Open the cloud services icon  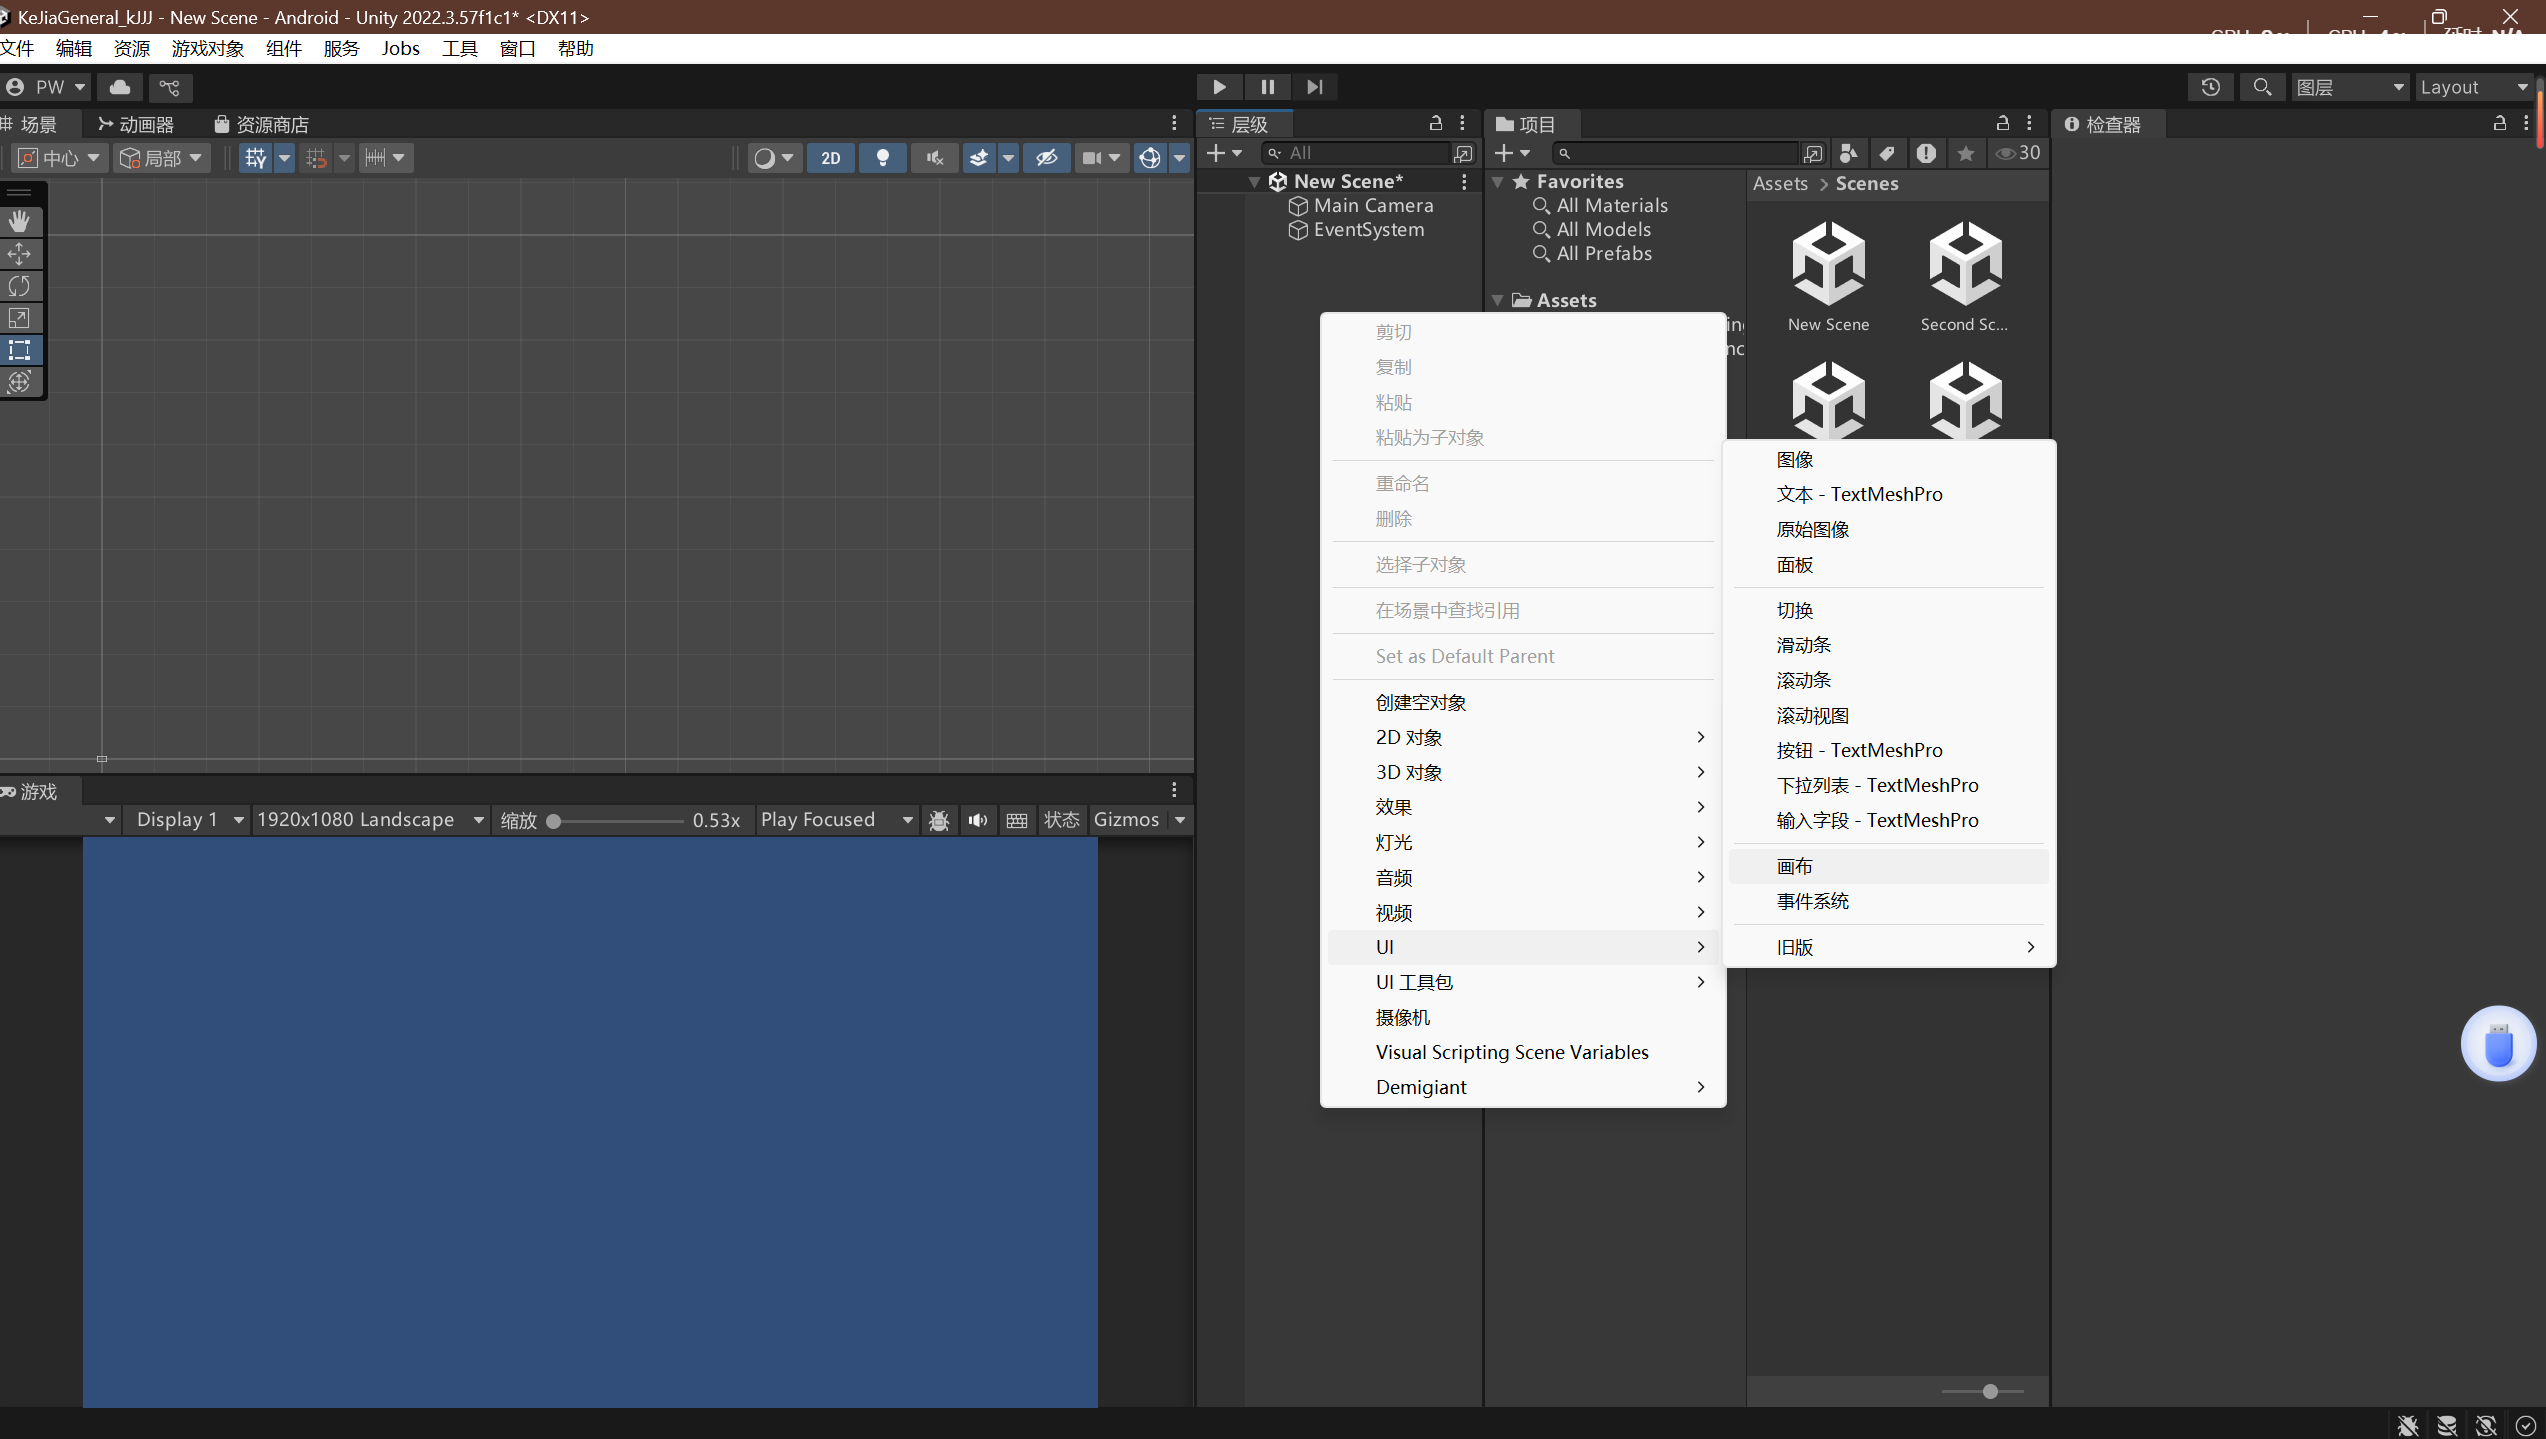pos(120,87)
